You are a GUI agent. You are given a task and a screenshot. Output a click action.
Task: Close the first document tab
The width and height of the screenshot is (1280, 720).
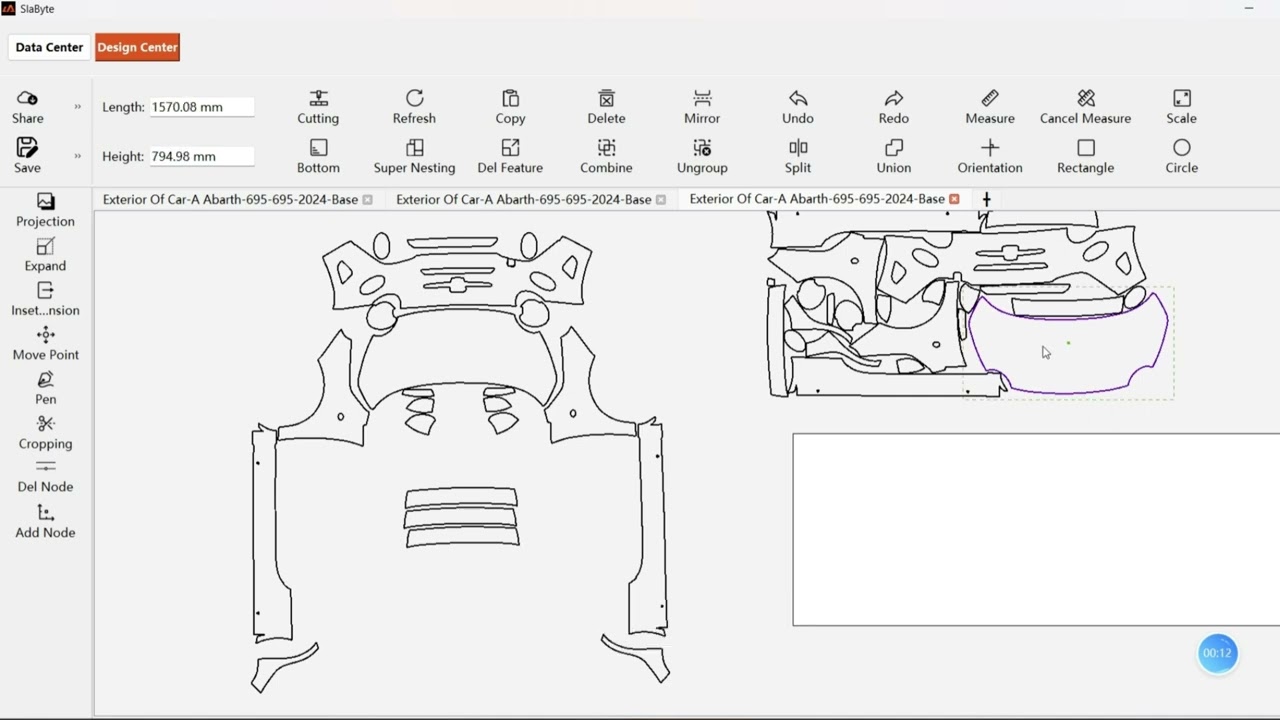pyautogui.click(x=367, y=200)
